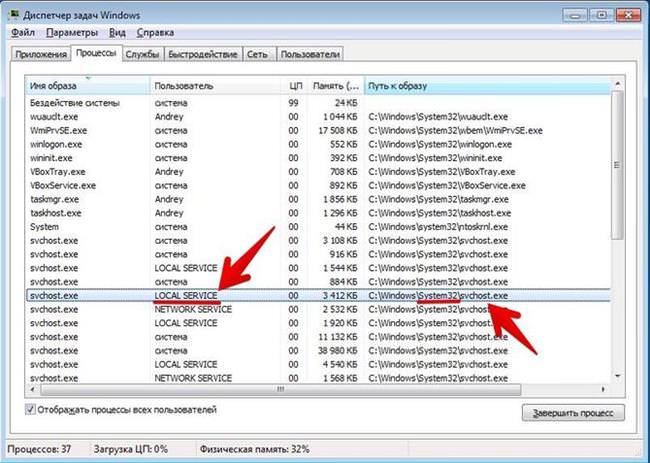Select highlighted svchost.exe using 3 412 КБ

[x=318, y=296]
